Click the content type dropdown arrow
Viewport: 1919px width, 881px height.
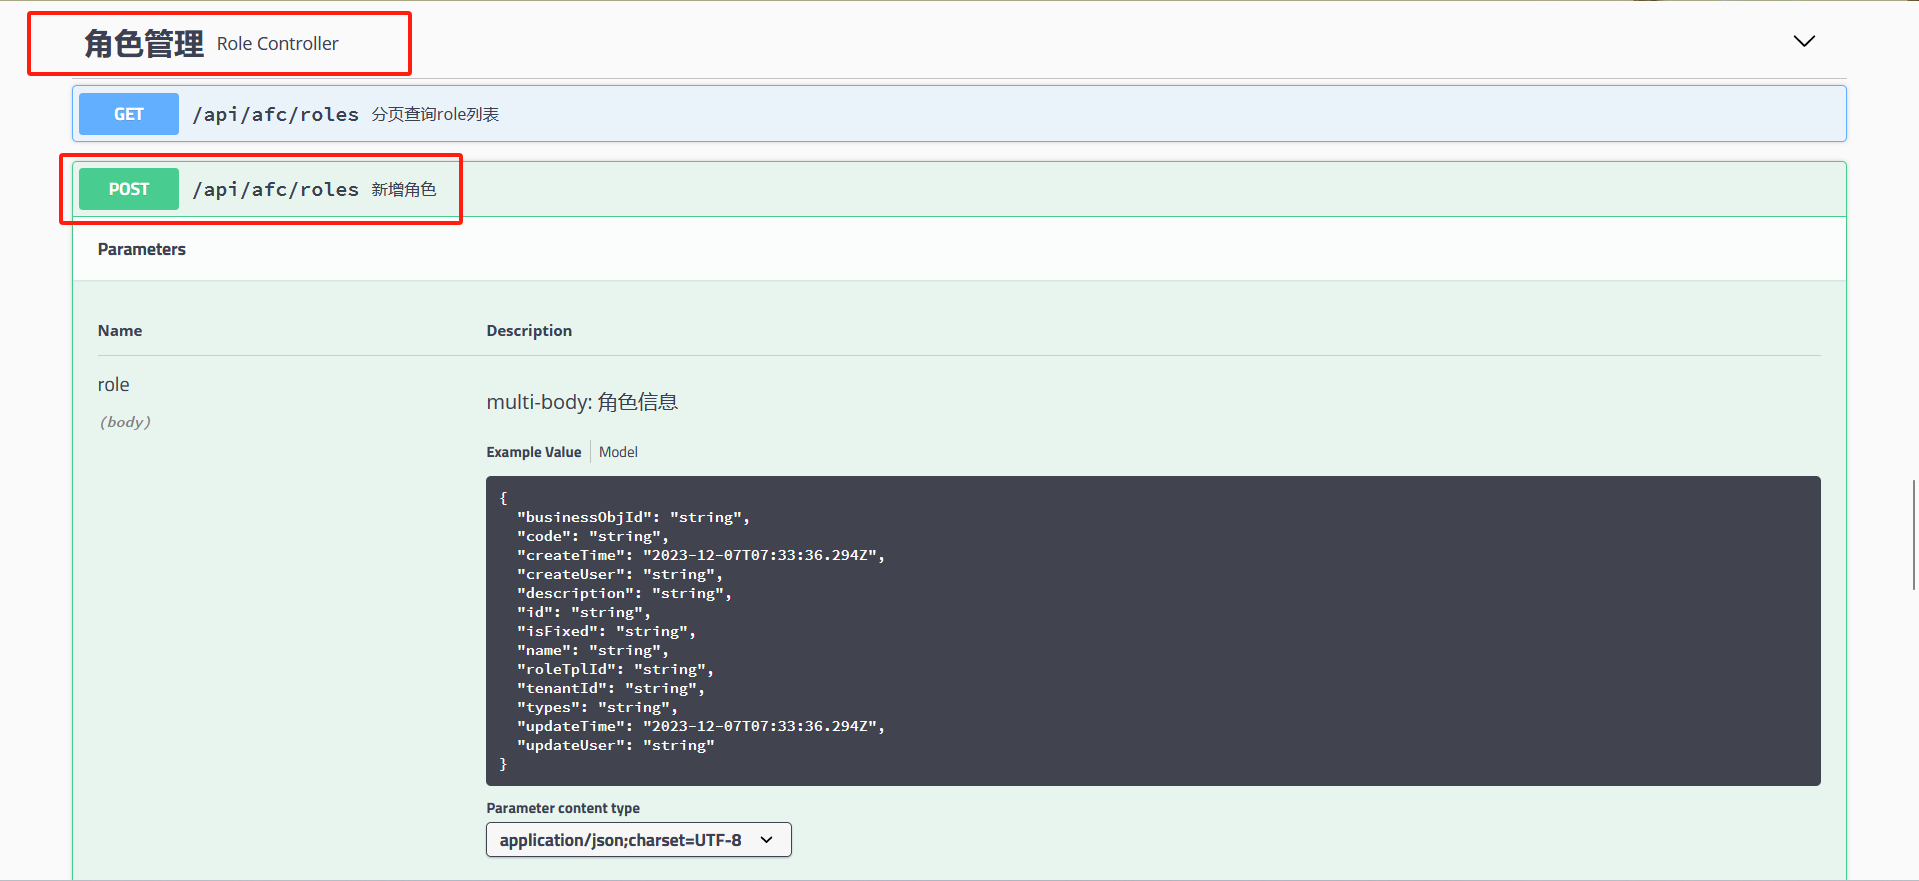click(767, 840)
